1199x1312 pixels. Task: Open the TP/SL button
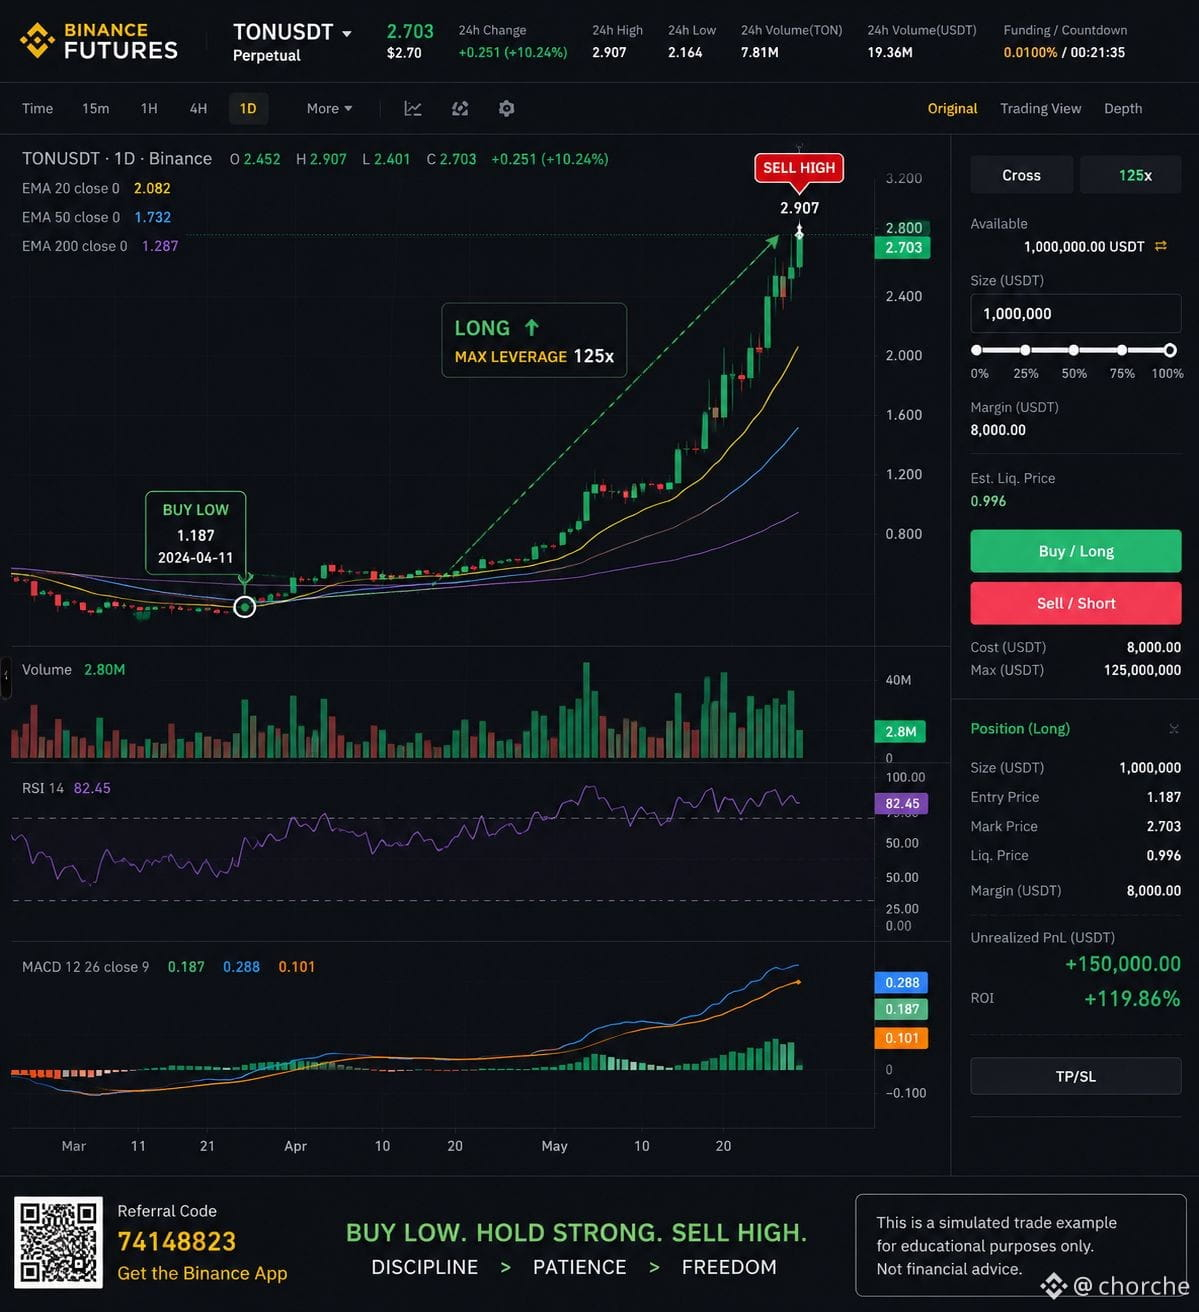[x=1075, y=1076]
